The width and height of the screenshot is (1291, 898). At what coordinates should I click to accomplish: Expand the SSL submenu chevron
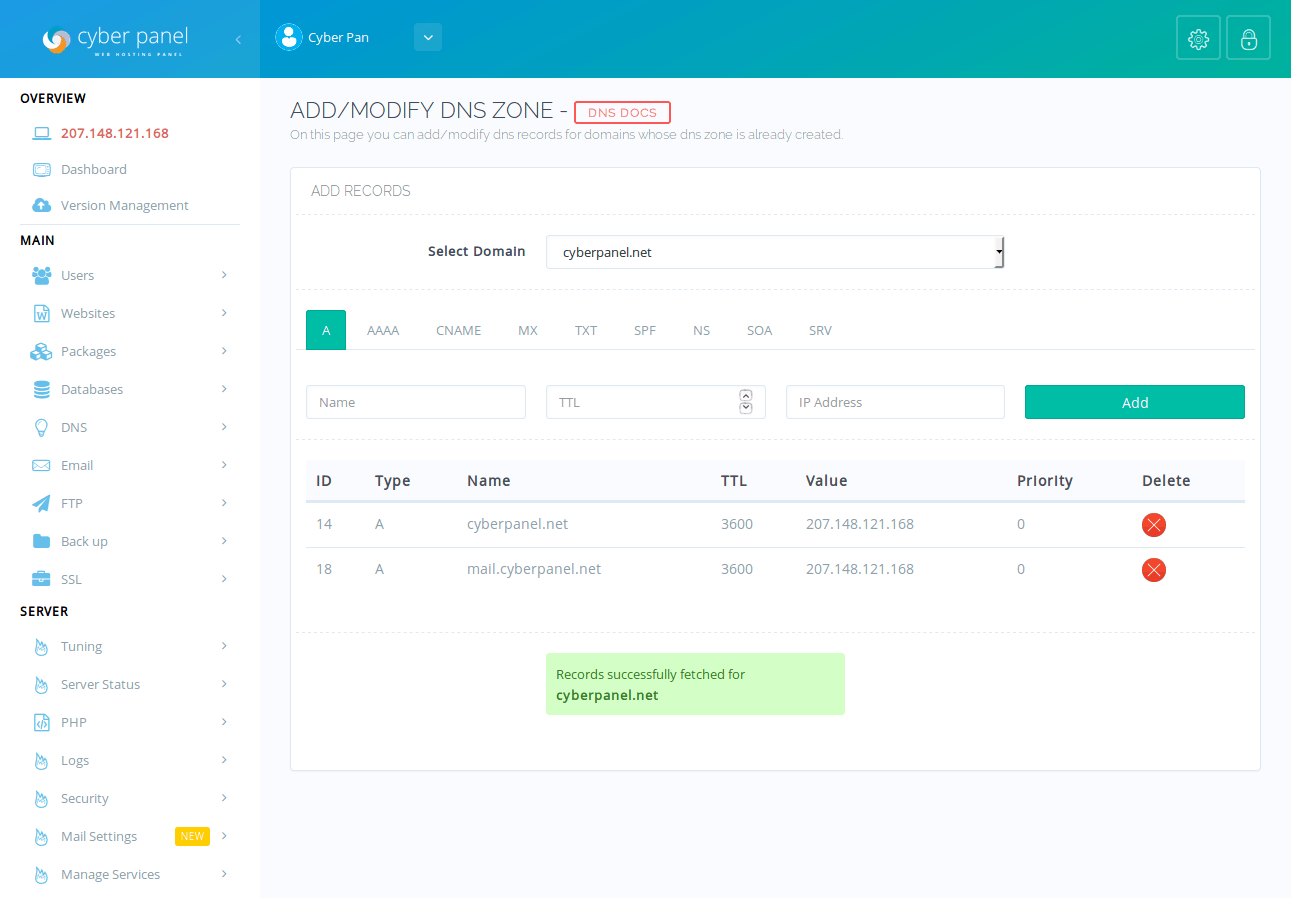click(x=224, y=579)
